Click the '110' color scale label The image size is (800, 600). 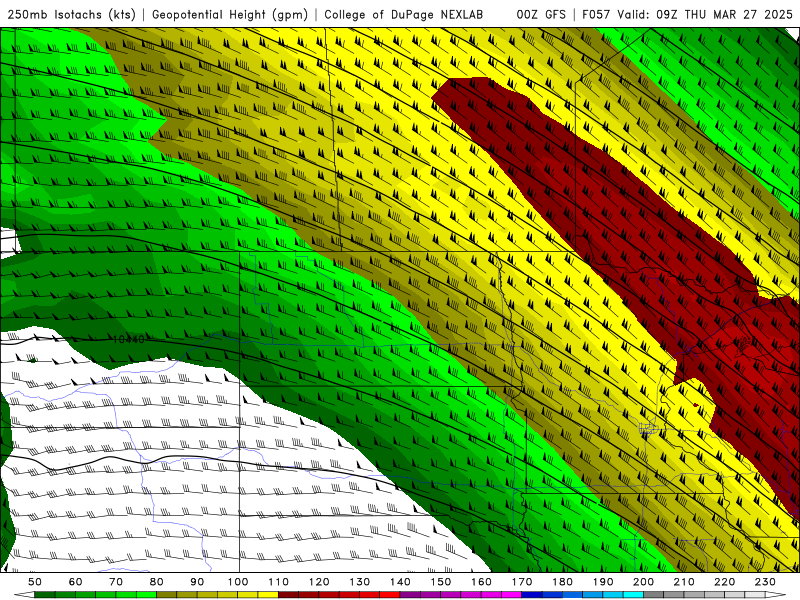tap(279, 582)
